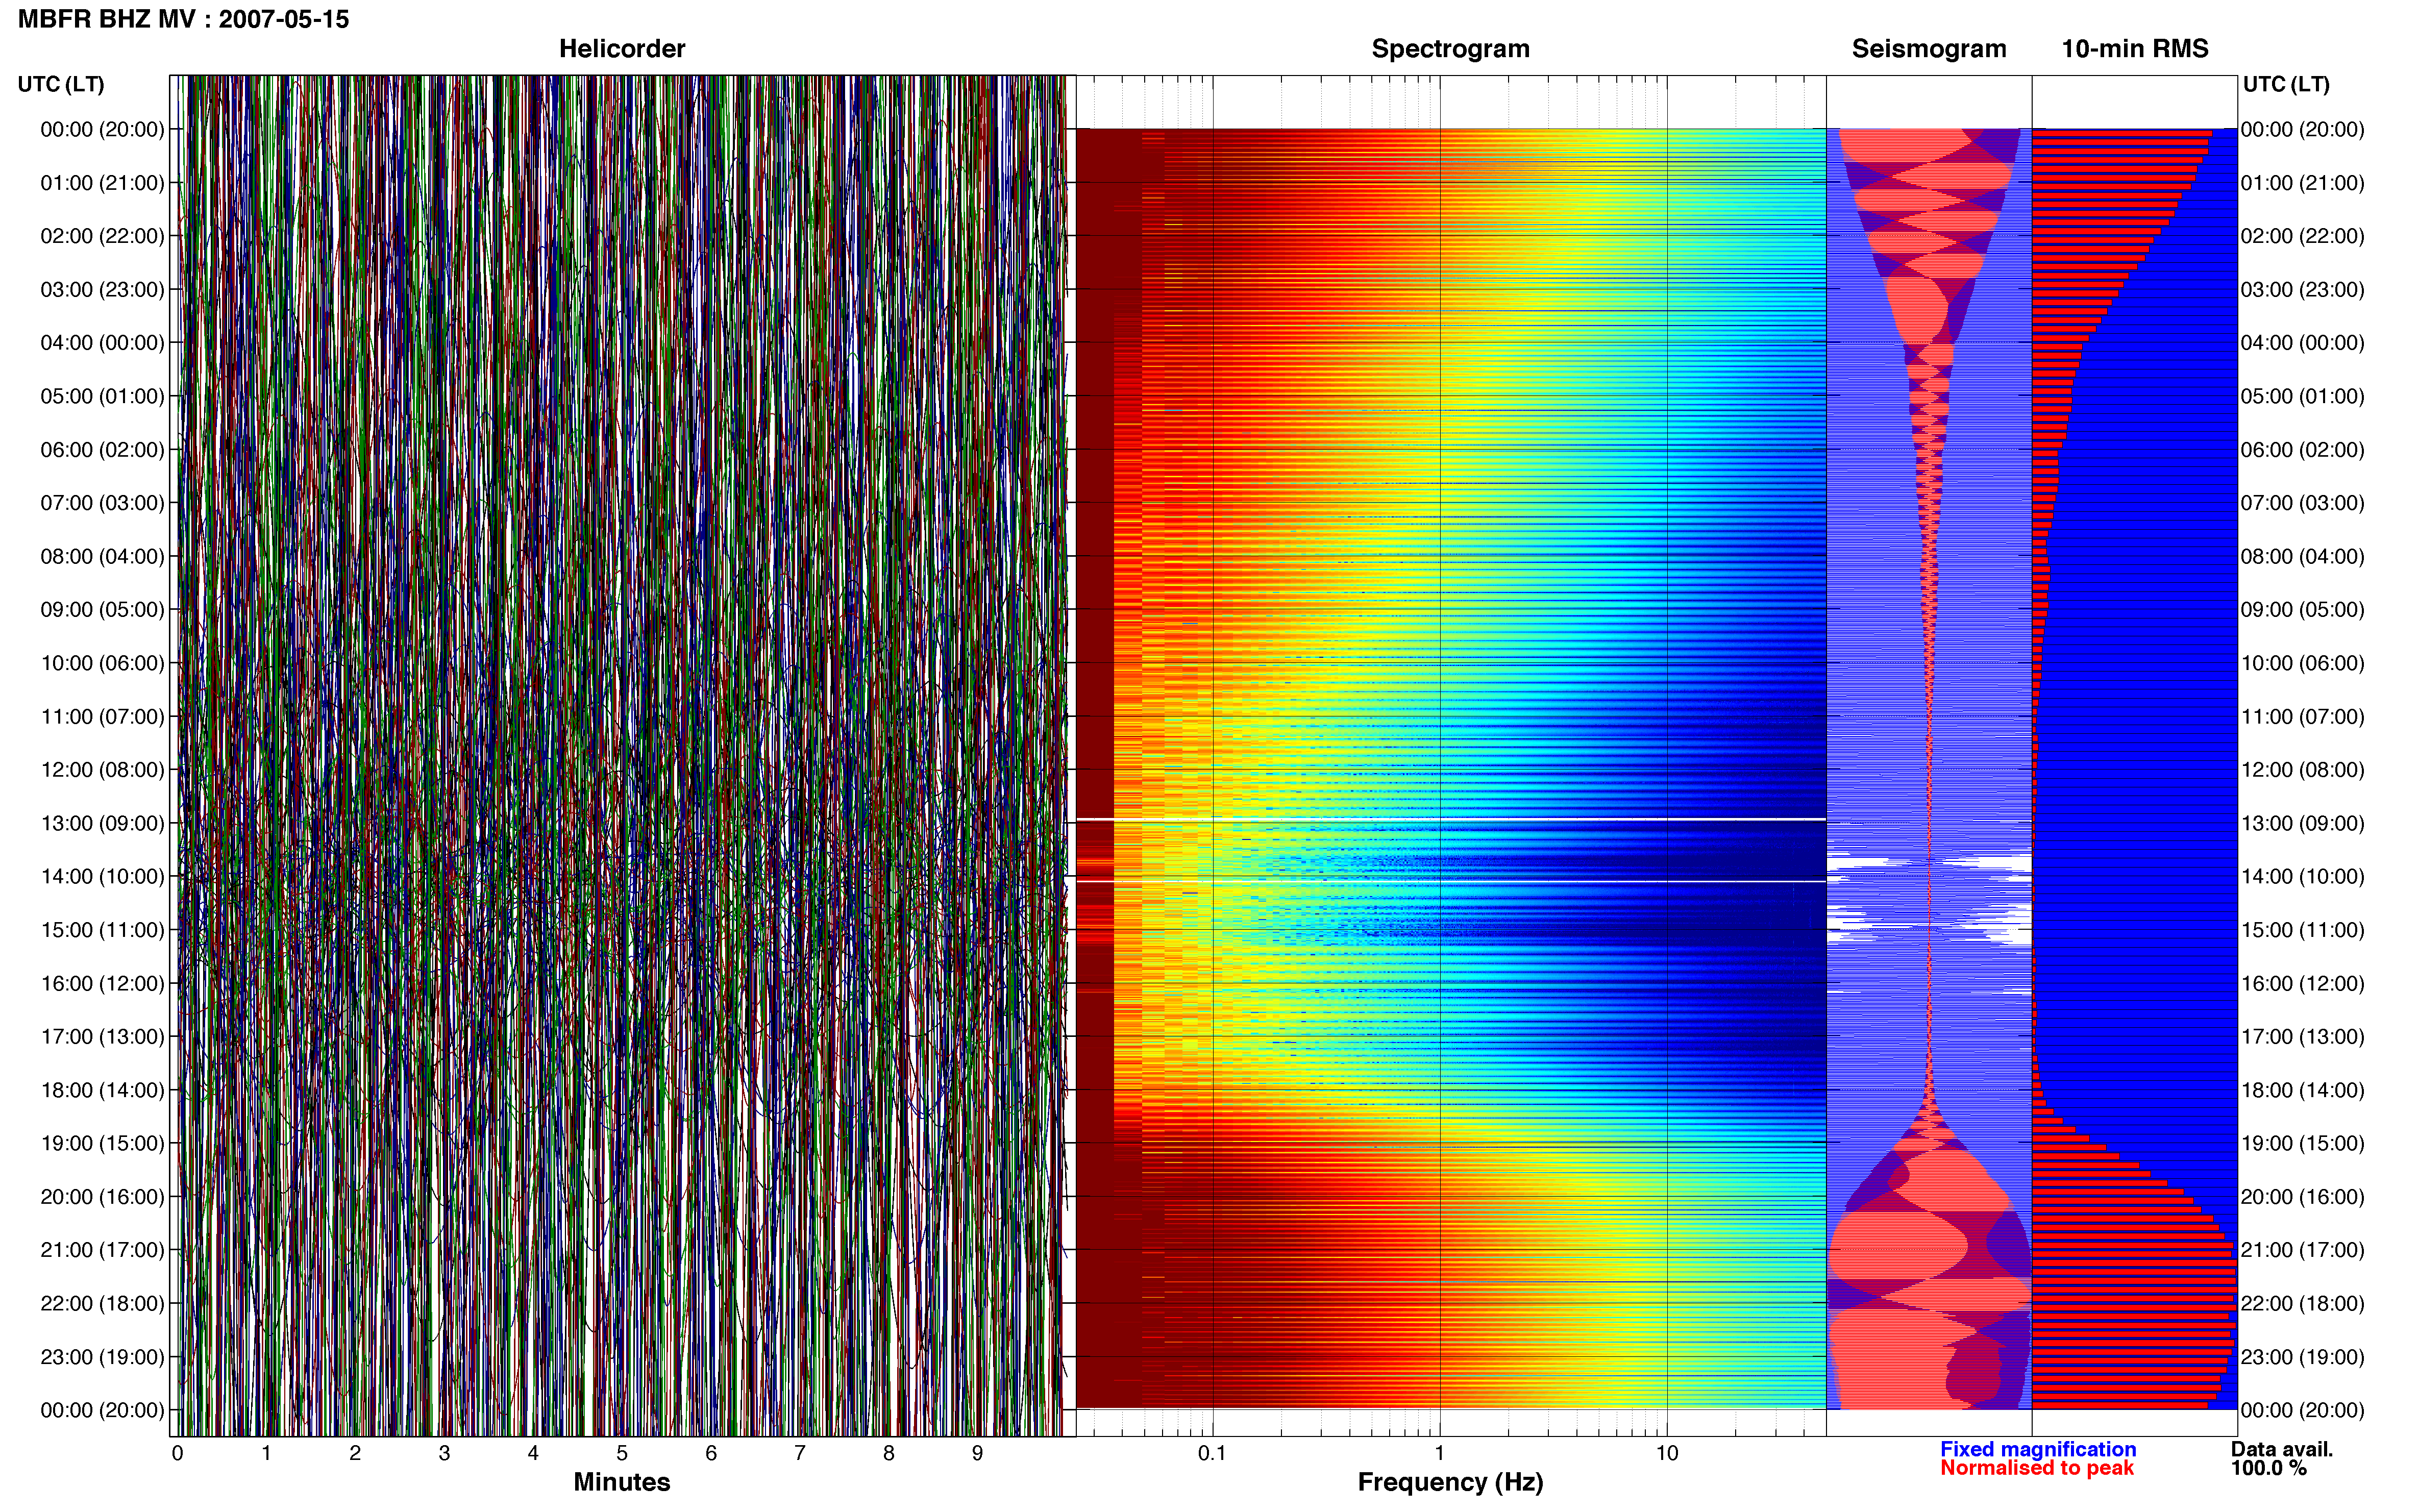Click '14:00 (10:00)' on the RMS panel time axis
This screenshot has height=1512, width=2419.
[x=2302, y=877]
